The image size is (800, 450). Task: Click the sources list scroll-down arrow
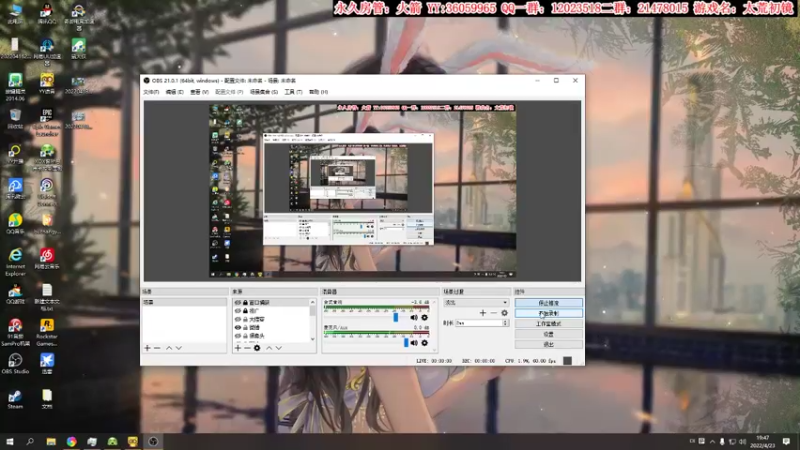313,339
